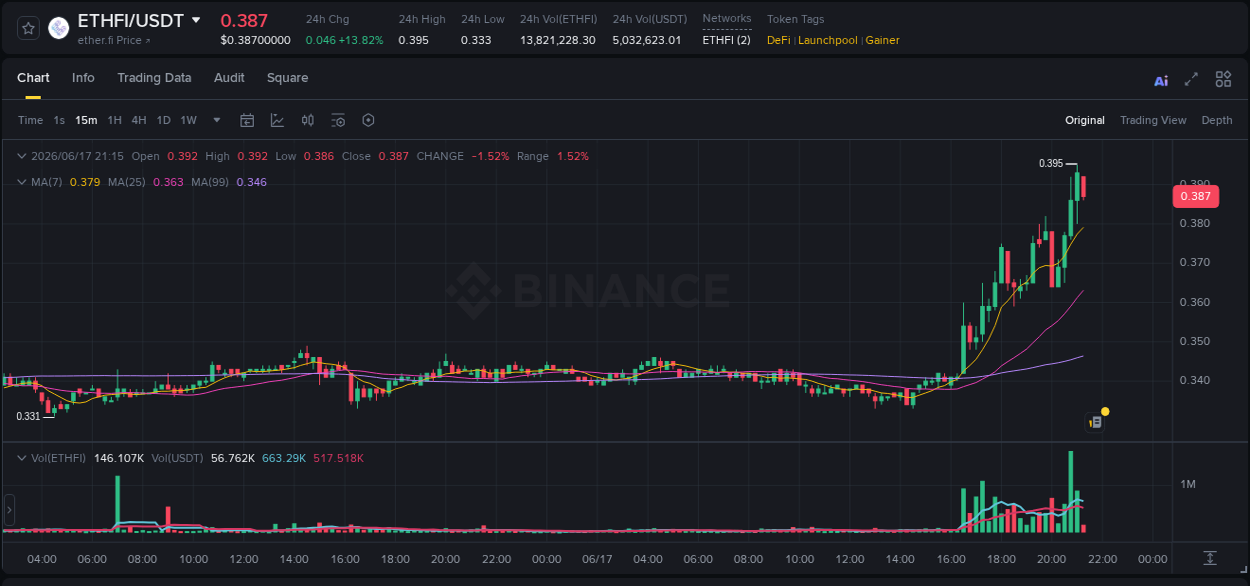Click the 24h High value 0.395

[413, 40]
